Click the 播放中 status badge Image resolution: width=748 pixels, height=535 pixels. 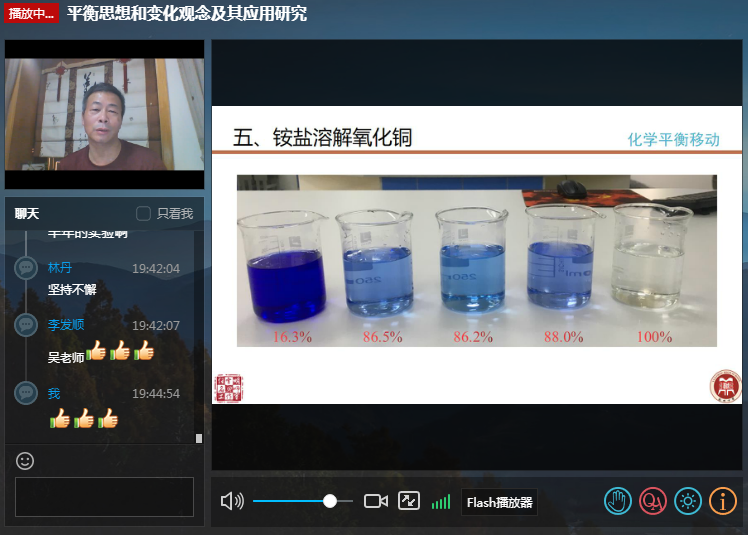point(32,13)
